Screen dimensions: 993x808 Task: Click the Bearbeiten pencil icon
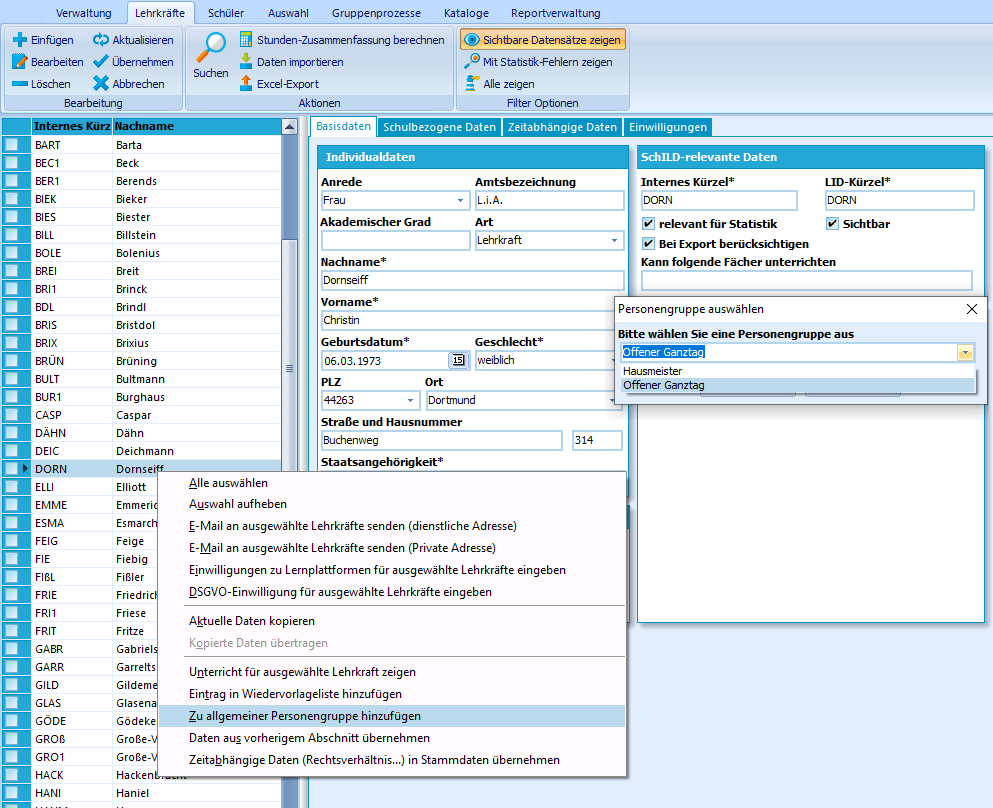[x=20, y=62]
